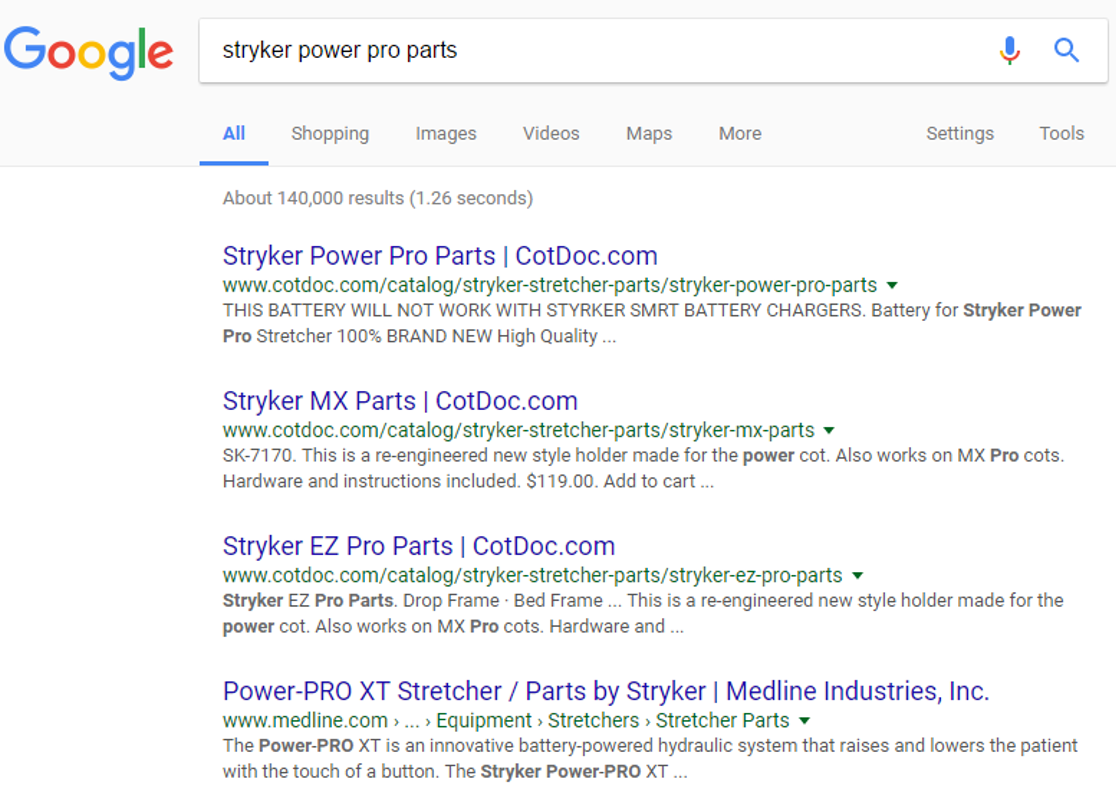
Task: Switch to the Images tab
Action: click(x=446, y=134)
